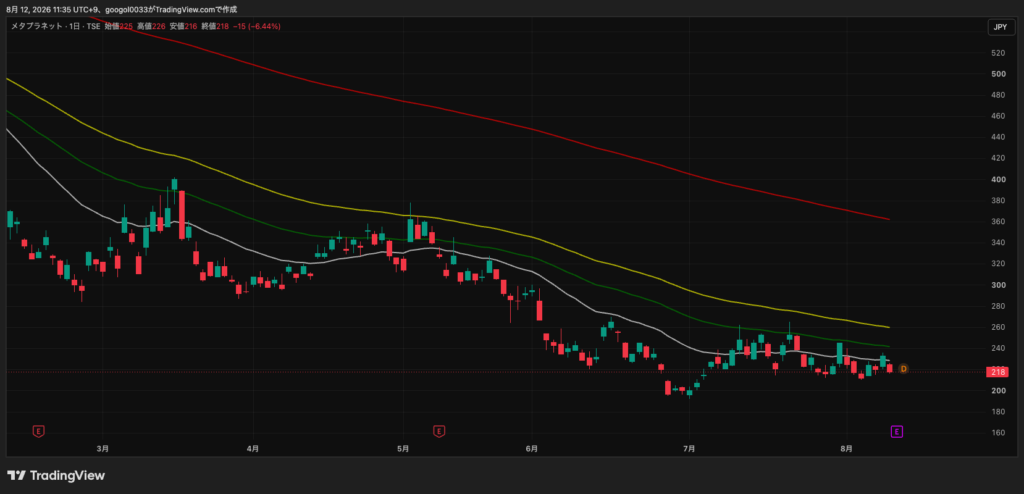Viewport: 1024px width, 494px height.
Task: Click the 5月 label on time axis
Action: tap(403, 449)
